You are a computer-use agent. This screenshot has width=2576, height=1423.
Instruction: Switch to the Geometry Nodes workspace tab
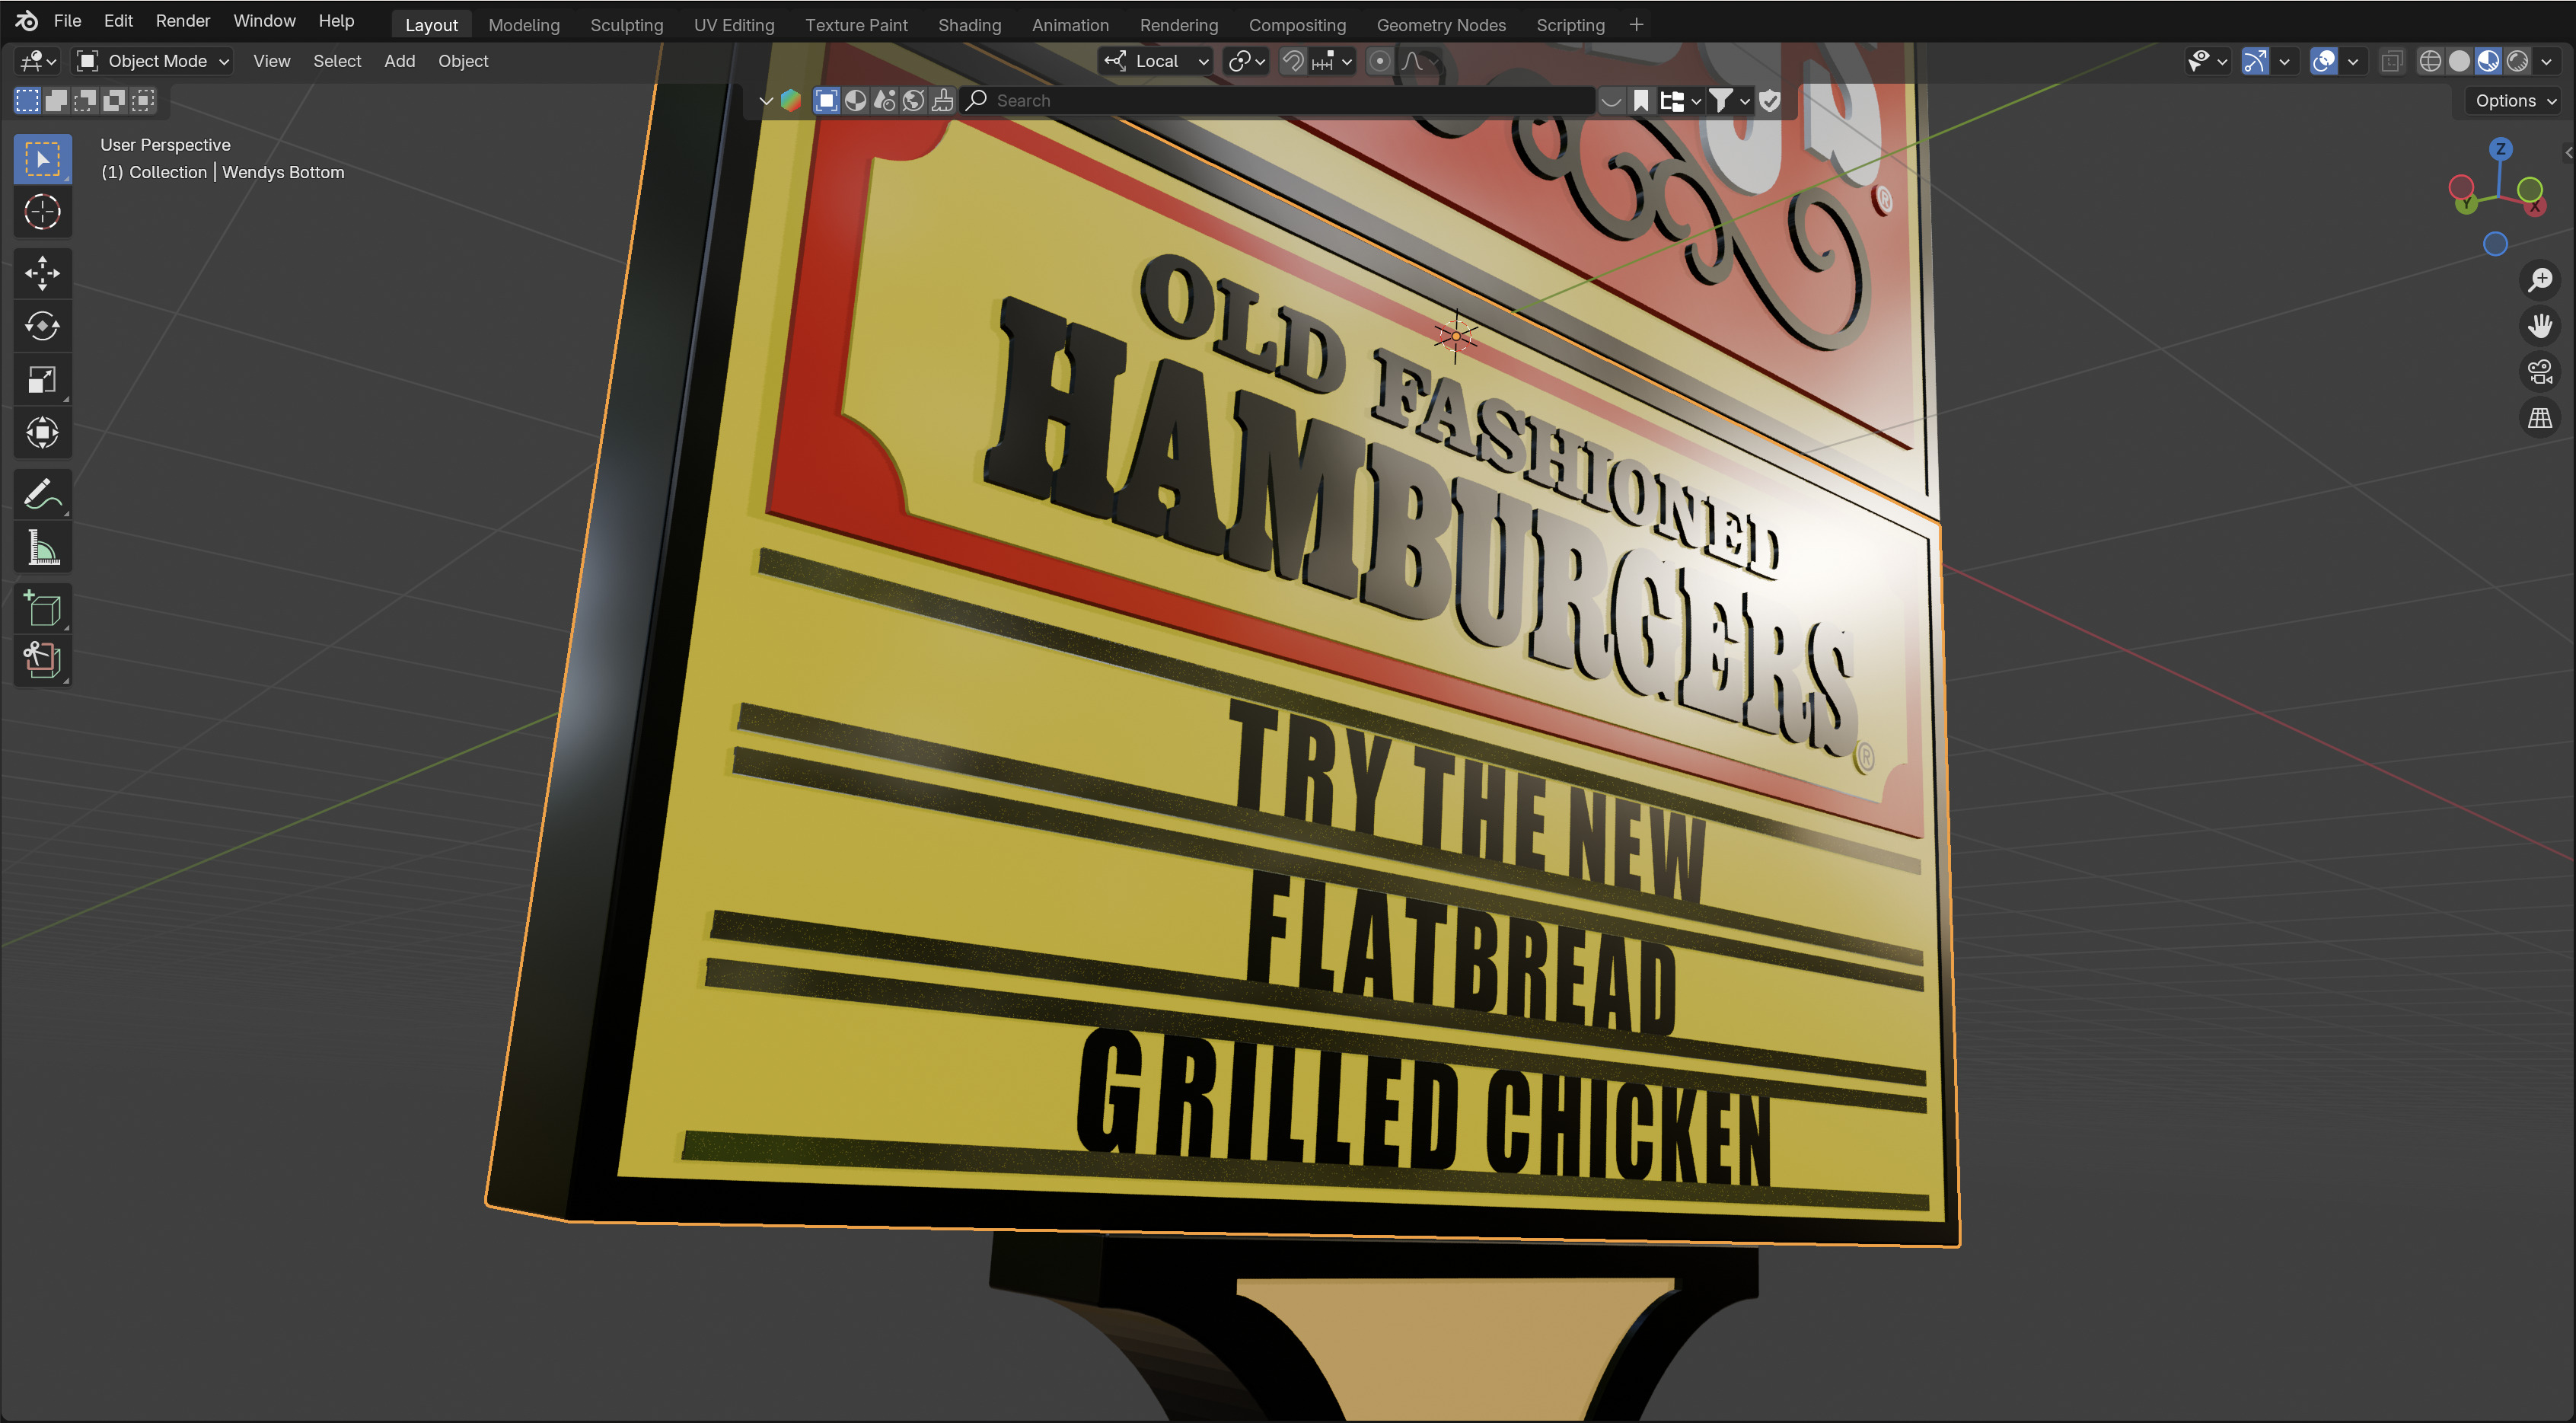[x=1441, y=25]
